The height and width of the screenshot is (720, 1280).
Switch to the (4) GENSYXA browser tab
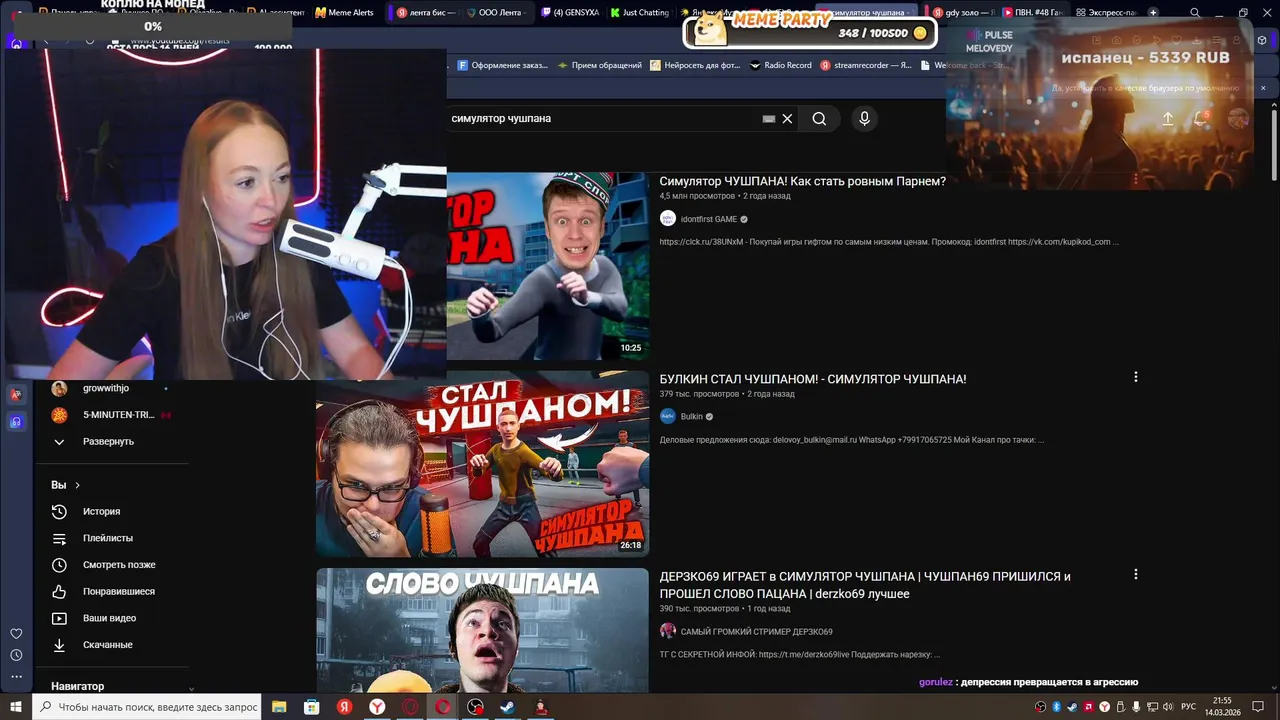pyautogui.click(x=569, y=13)
